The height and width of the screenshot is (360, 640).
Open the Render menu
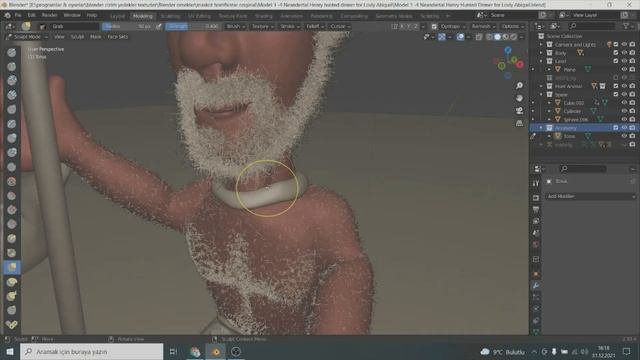pyautogui.click(x=50, y=15)
